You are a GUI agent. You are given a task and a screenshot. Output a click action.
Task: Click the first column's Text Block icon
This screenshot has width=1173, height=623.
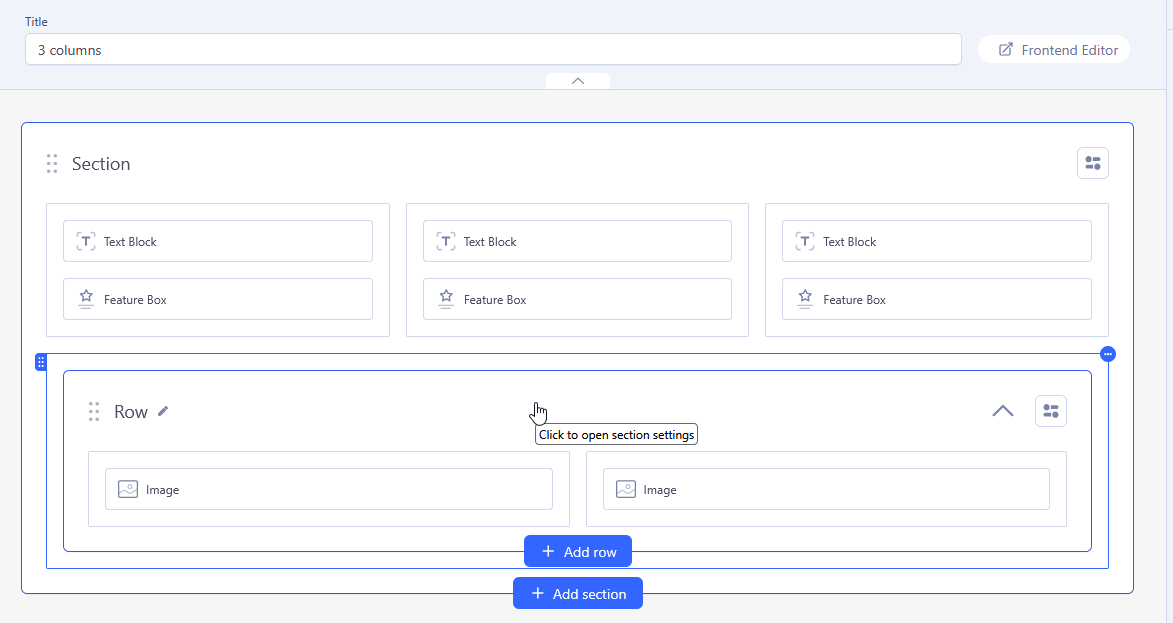(86, 242)
